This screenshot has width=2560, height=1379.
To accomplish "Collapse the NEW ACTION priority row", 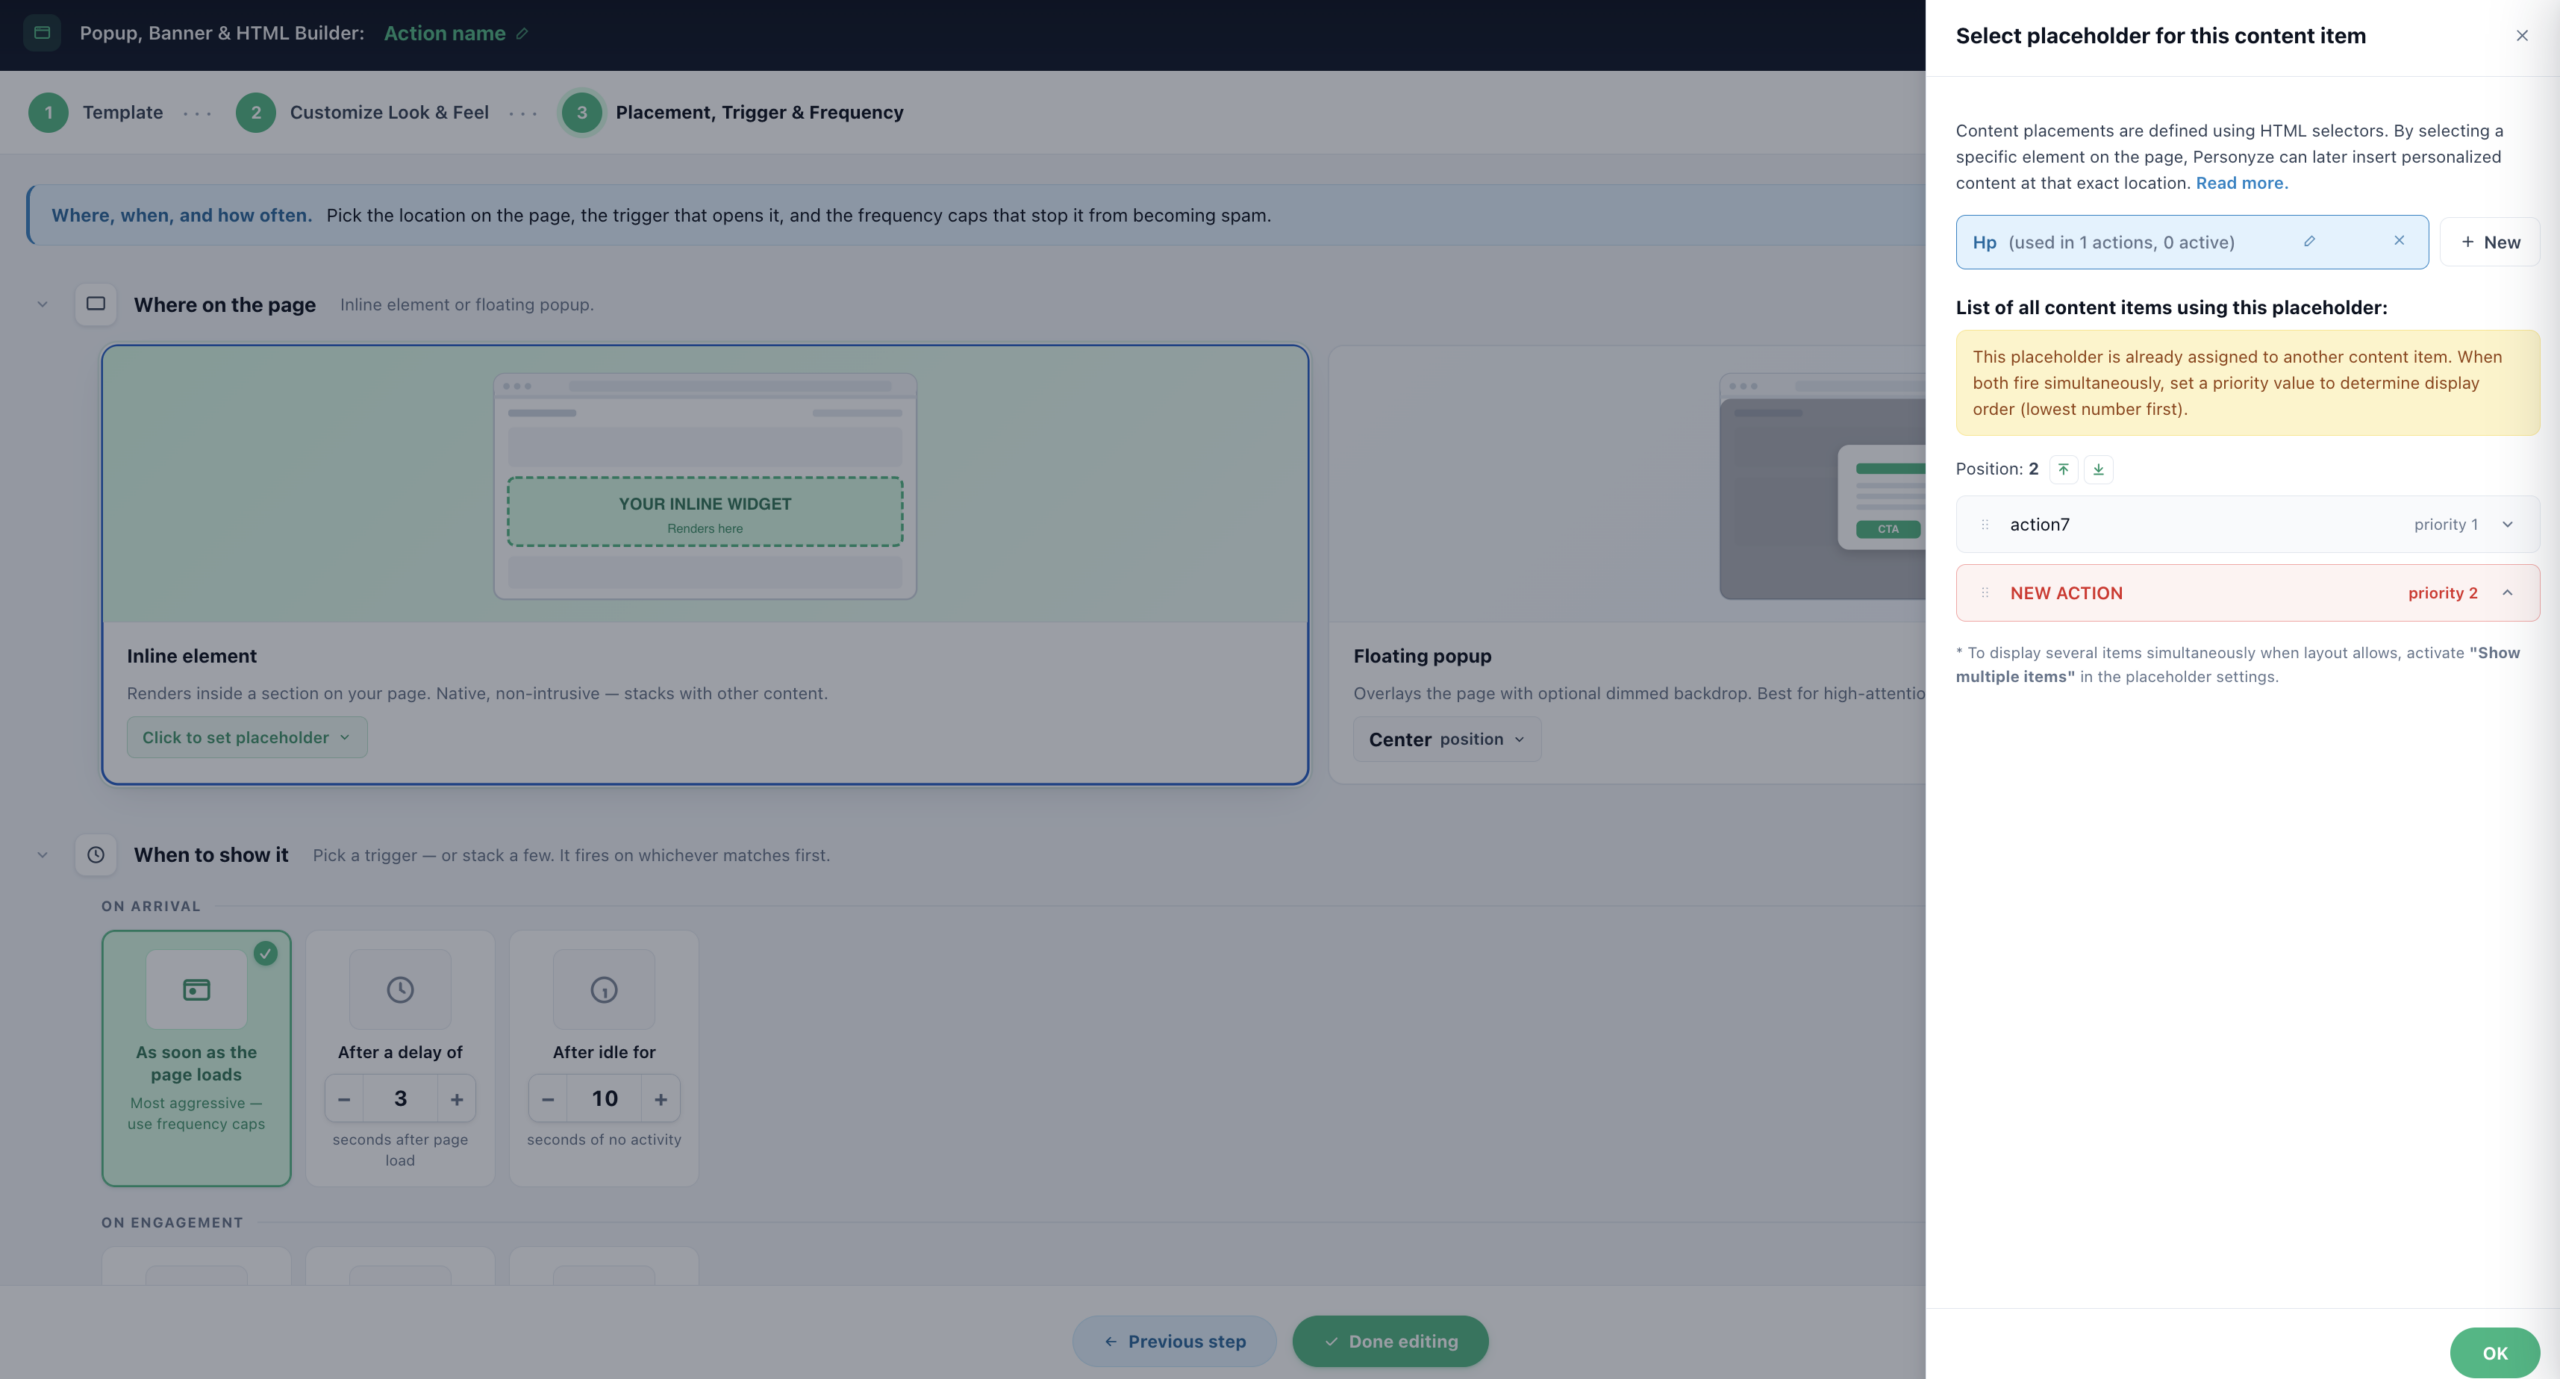I will point(2507,593).
